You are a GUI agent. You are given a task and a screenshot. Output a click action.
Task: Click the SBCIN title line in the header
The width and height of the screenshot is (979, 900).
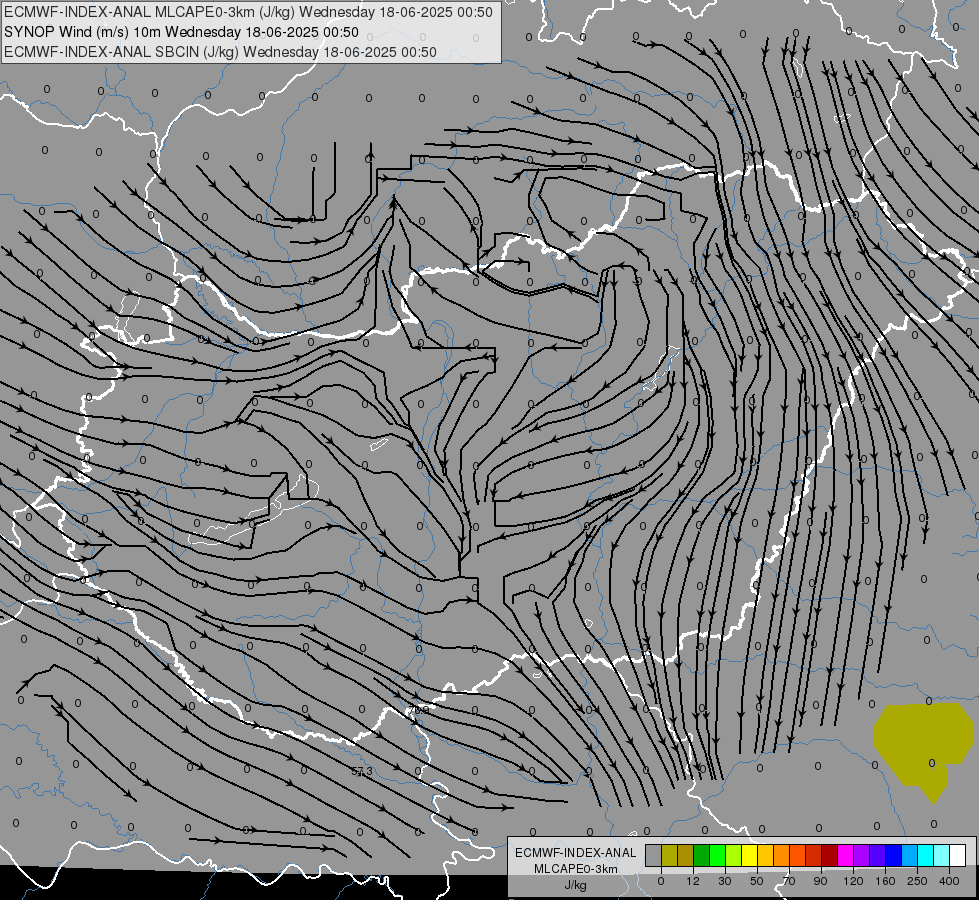tap(220, 52)
